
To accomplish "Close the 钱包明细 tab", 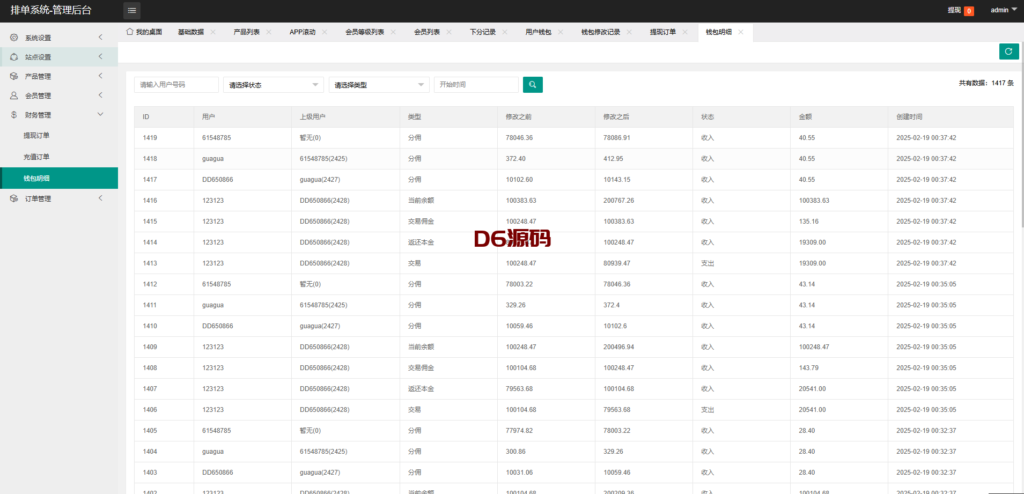I will pos(741,32).
